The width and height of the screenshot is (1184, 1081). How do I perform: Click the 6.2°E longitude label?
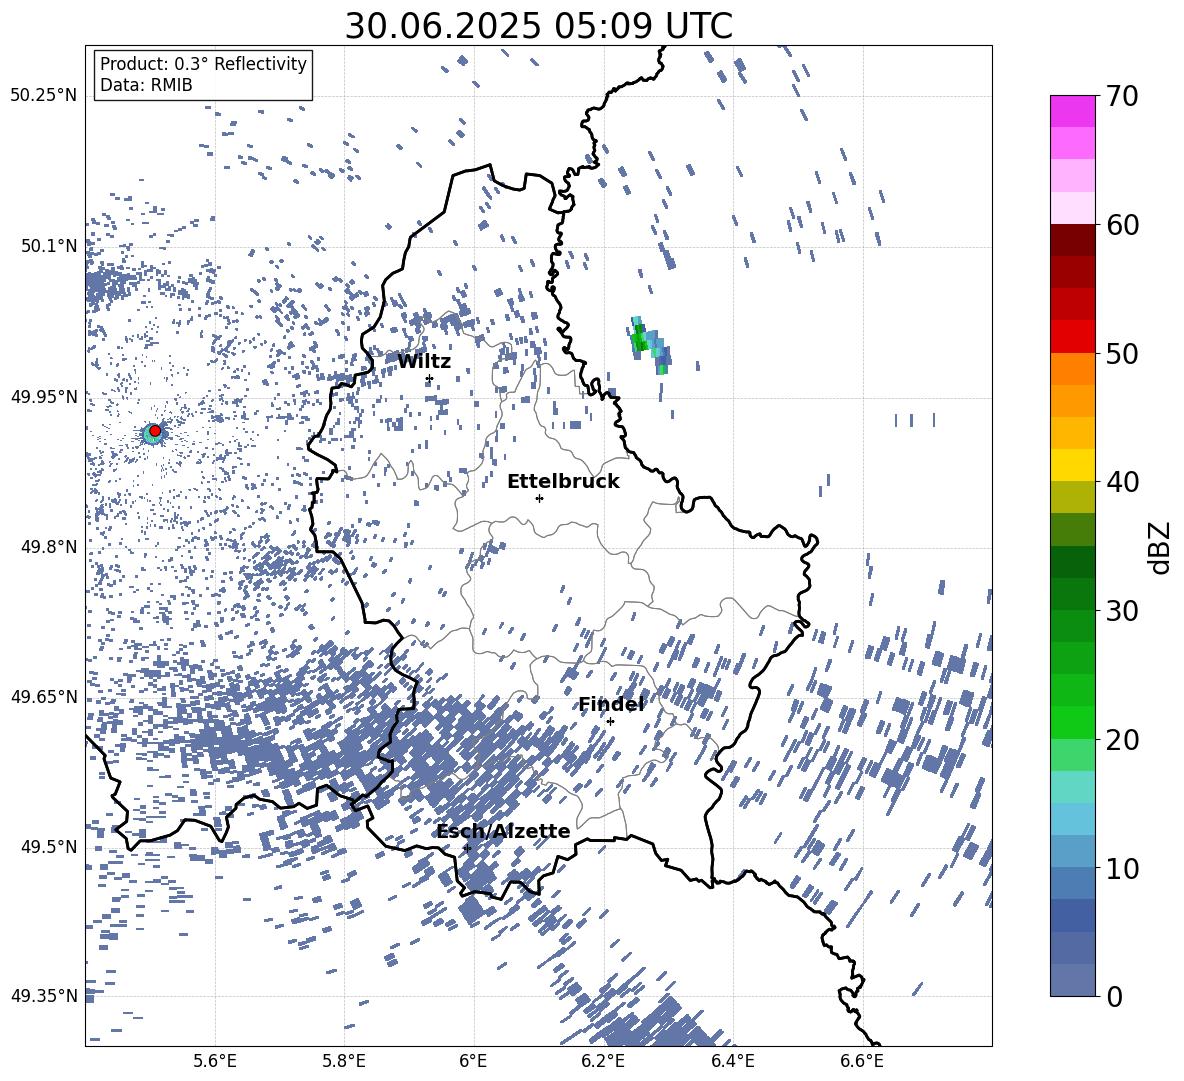click(x=603, y=1061)
